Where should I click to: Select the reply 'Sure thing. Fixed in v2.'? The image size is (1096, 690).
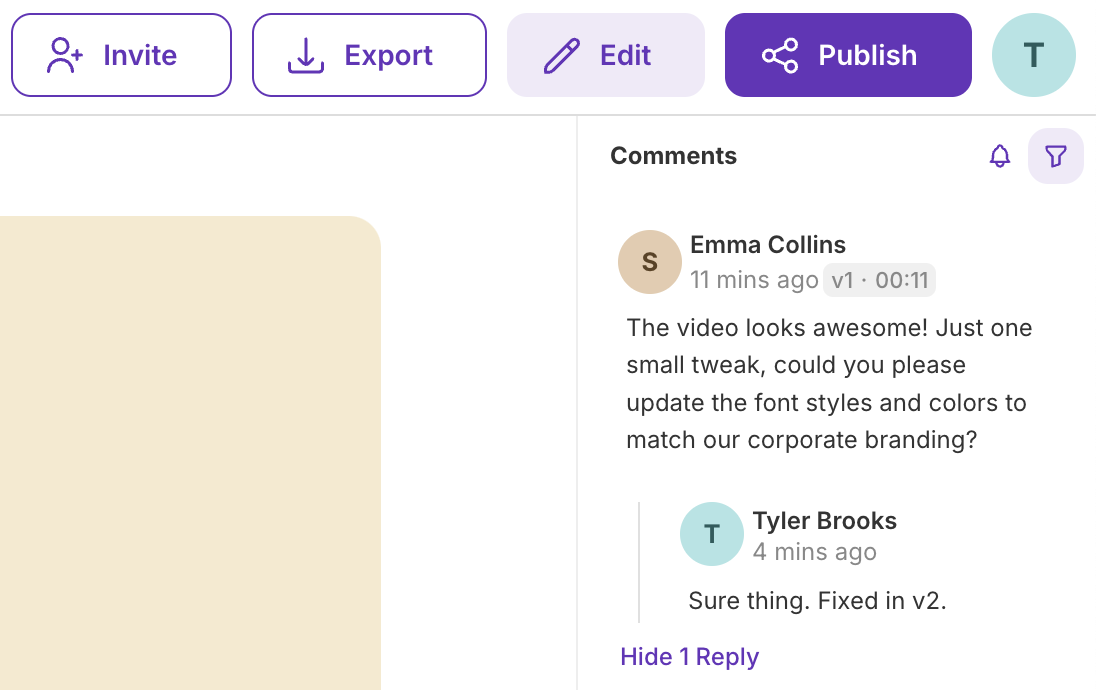tap(817, 601)
